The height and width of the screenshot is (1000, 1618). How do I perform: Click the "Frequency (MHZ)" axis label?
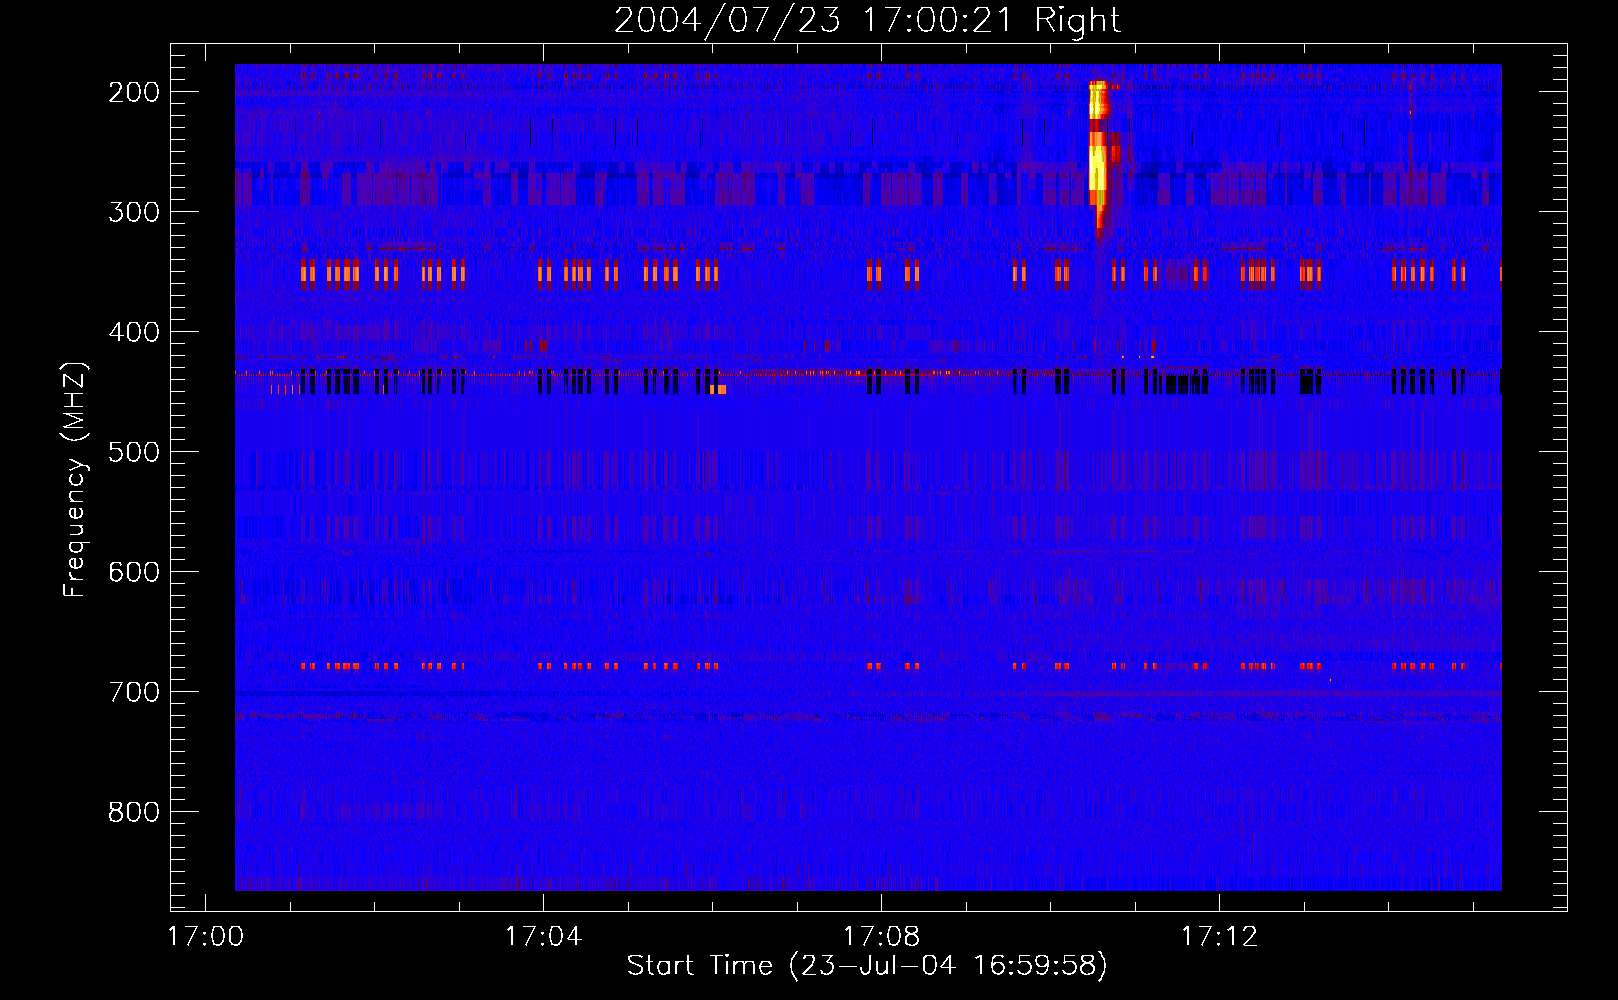pyautogui.click(x=75, y=480)
